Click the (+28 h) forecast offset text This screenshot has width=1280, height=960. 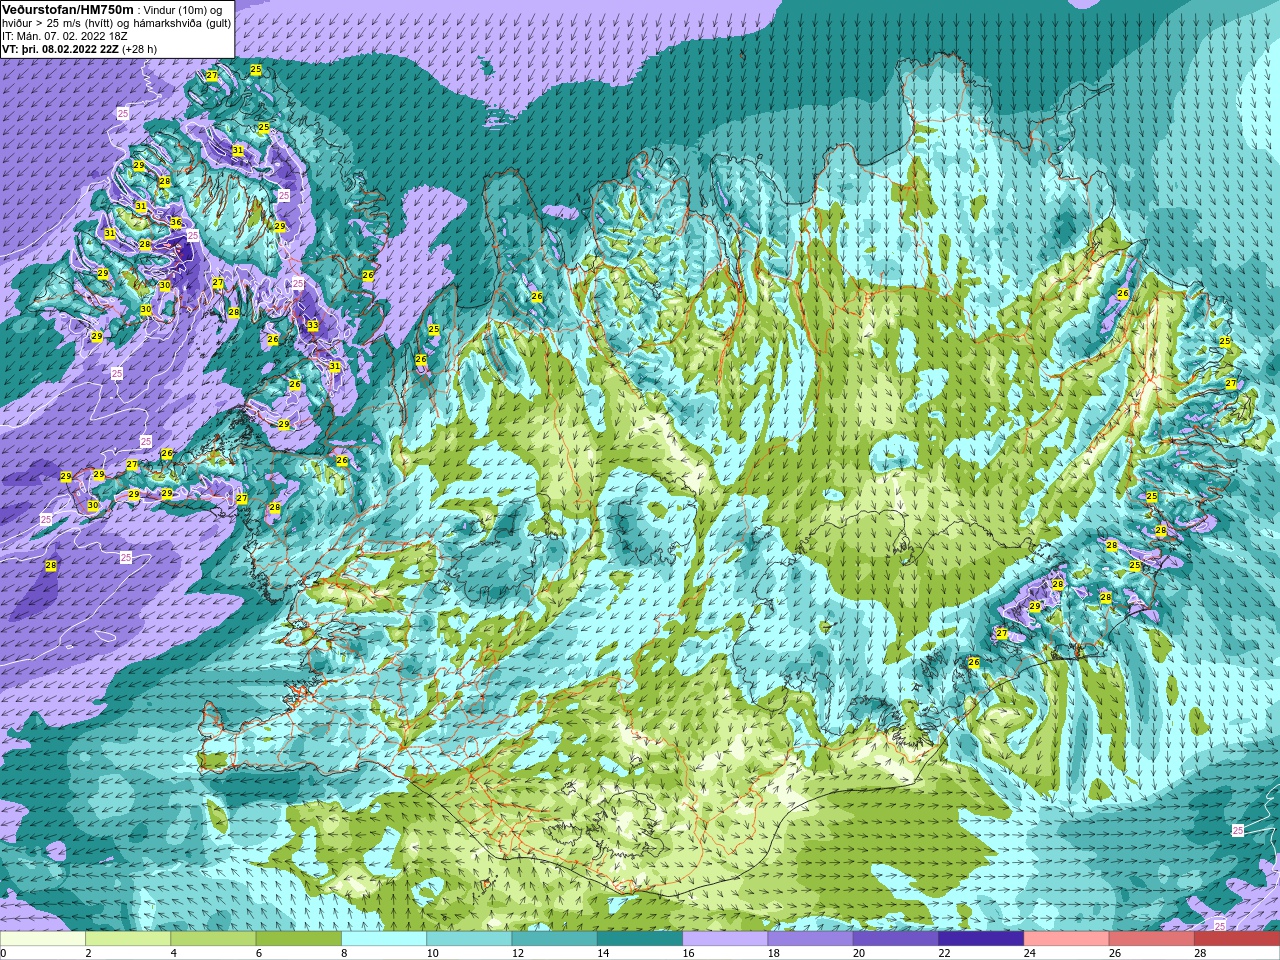139,49
